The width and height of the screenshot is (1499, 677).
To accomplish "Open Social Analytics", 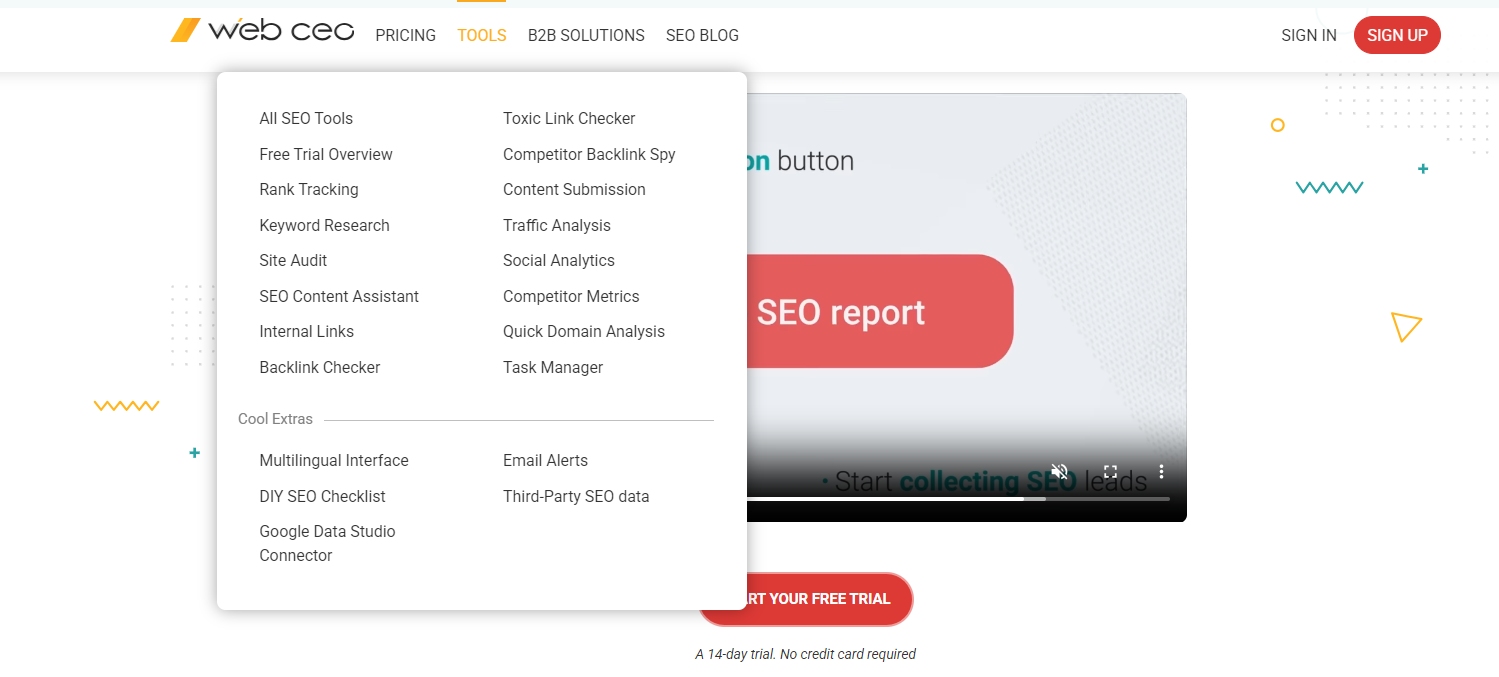I will coord(559,261).
